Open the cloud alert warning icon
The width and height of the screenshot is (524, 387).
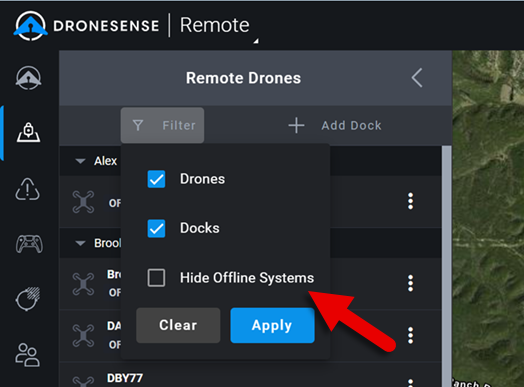pos(28,189)
